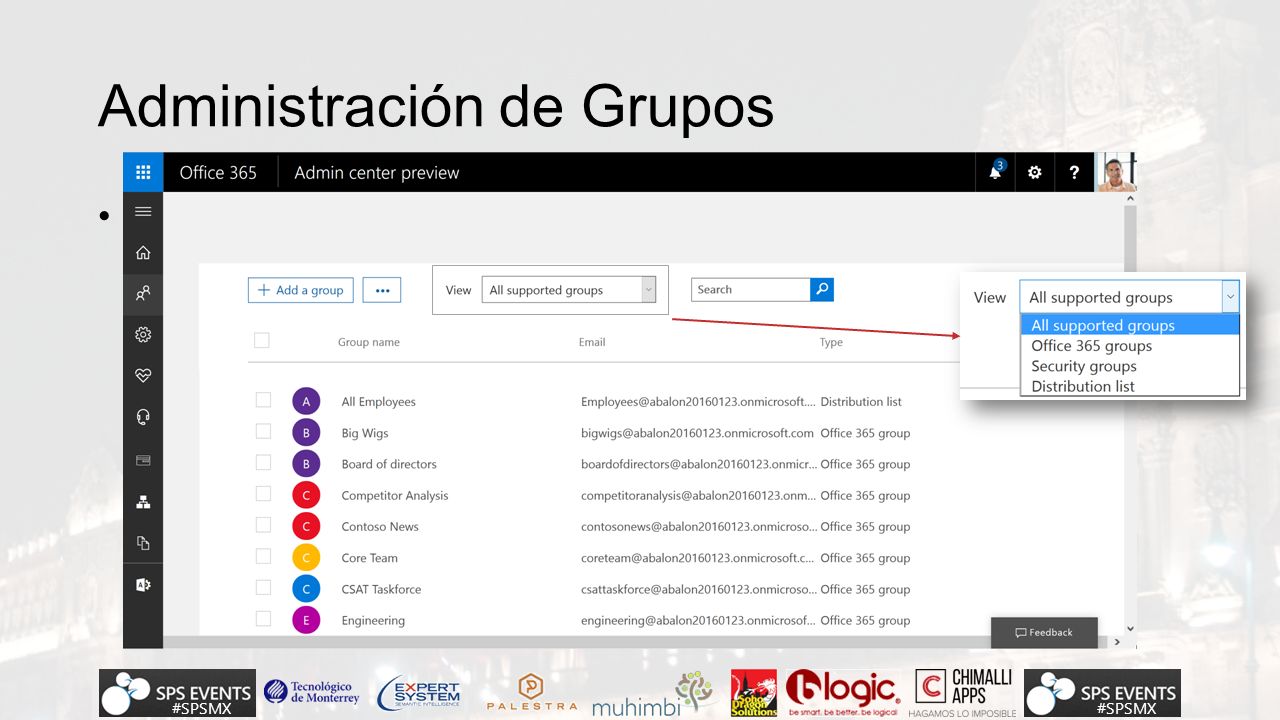Check the Board of directors row checkbox
The image size is (1280, 720).
[263, 462]
